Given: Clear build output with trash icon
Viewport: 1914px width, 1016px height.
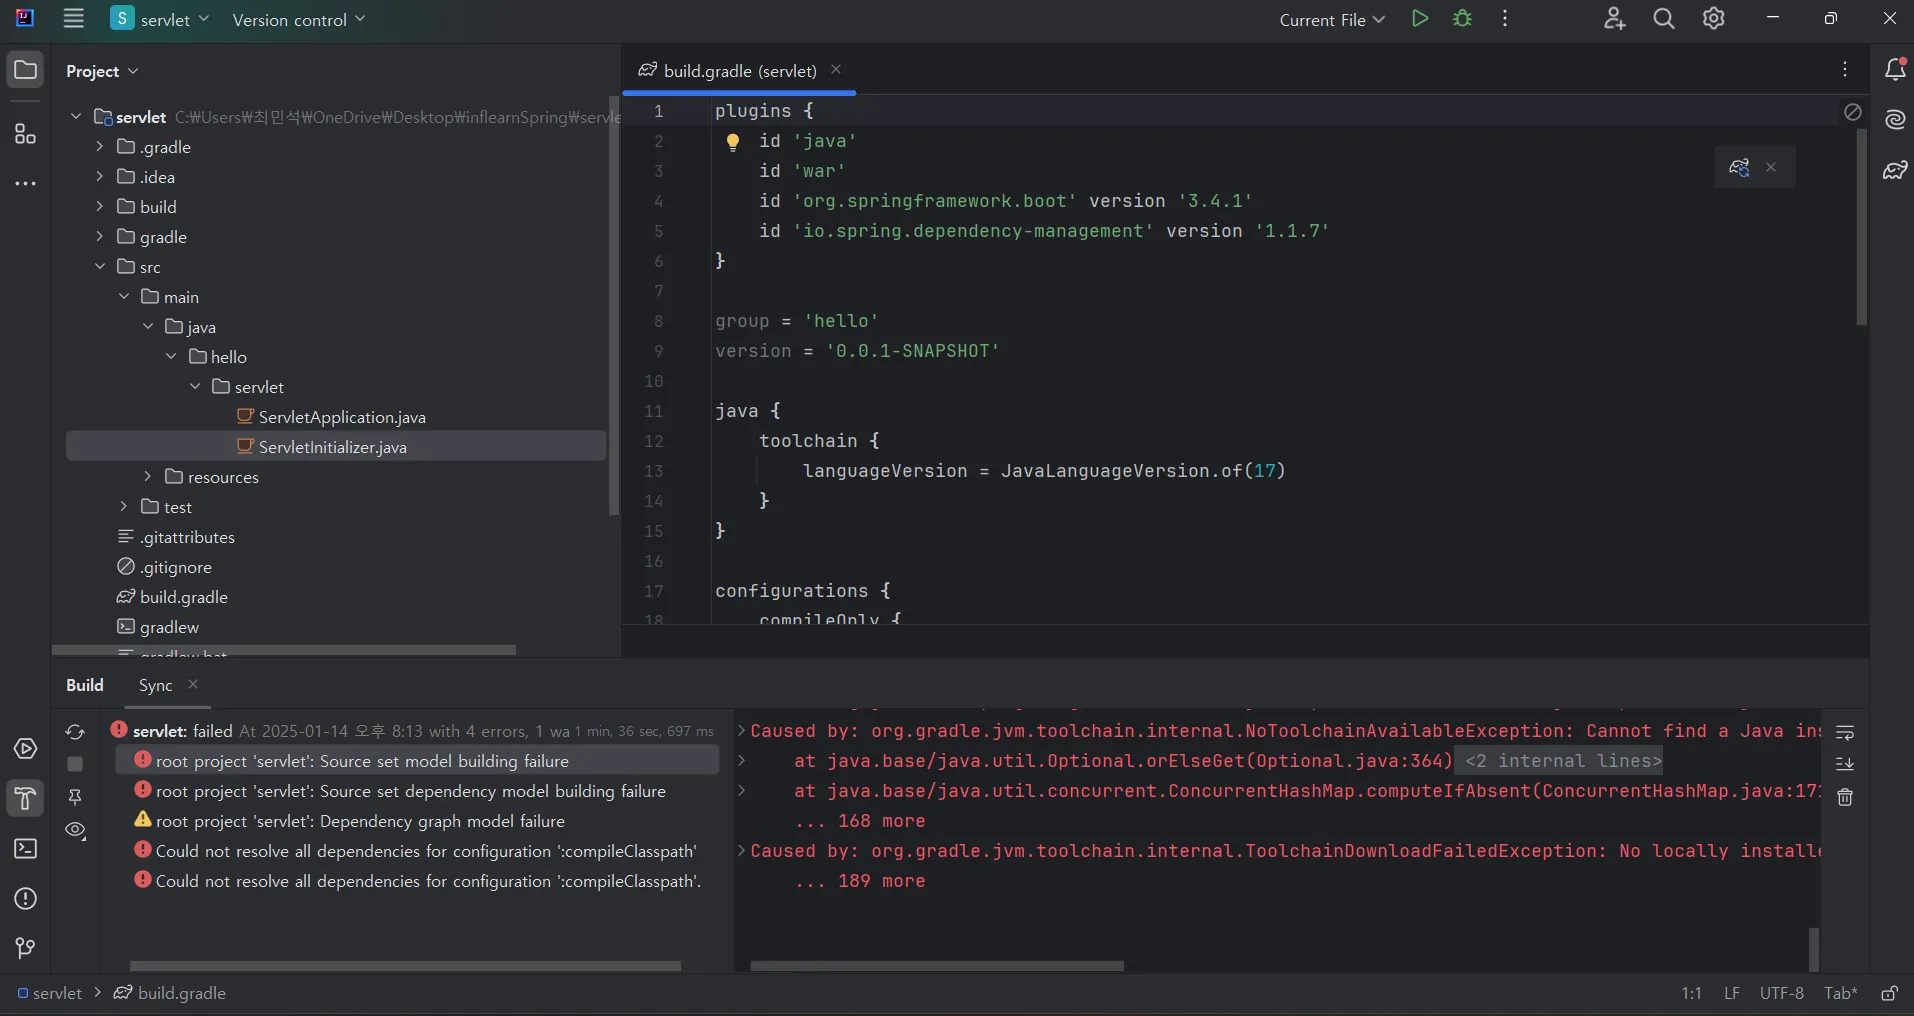Looking at the screenshot, I should [x=1845, y=797].
